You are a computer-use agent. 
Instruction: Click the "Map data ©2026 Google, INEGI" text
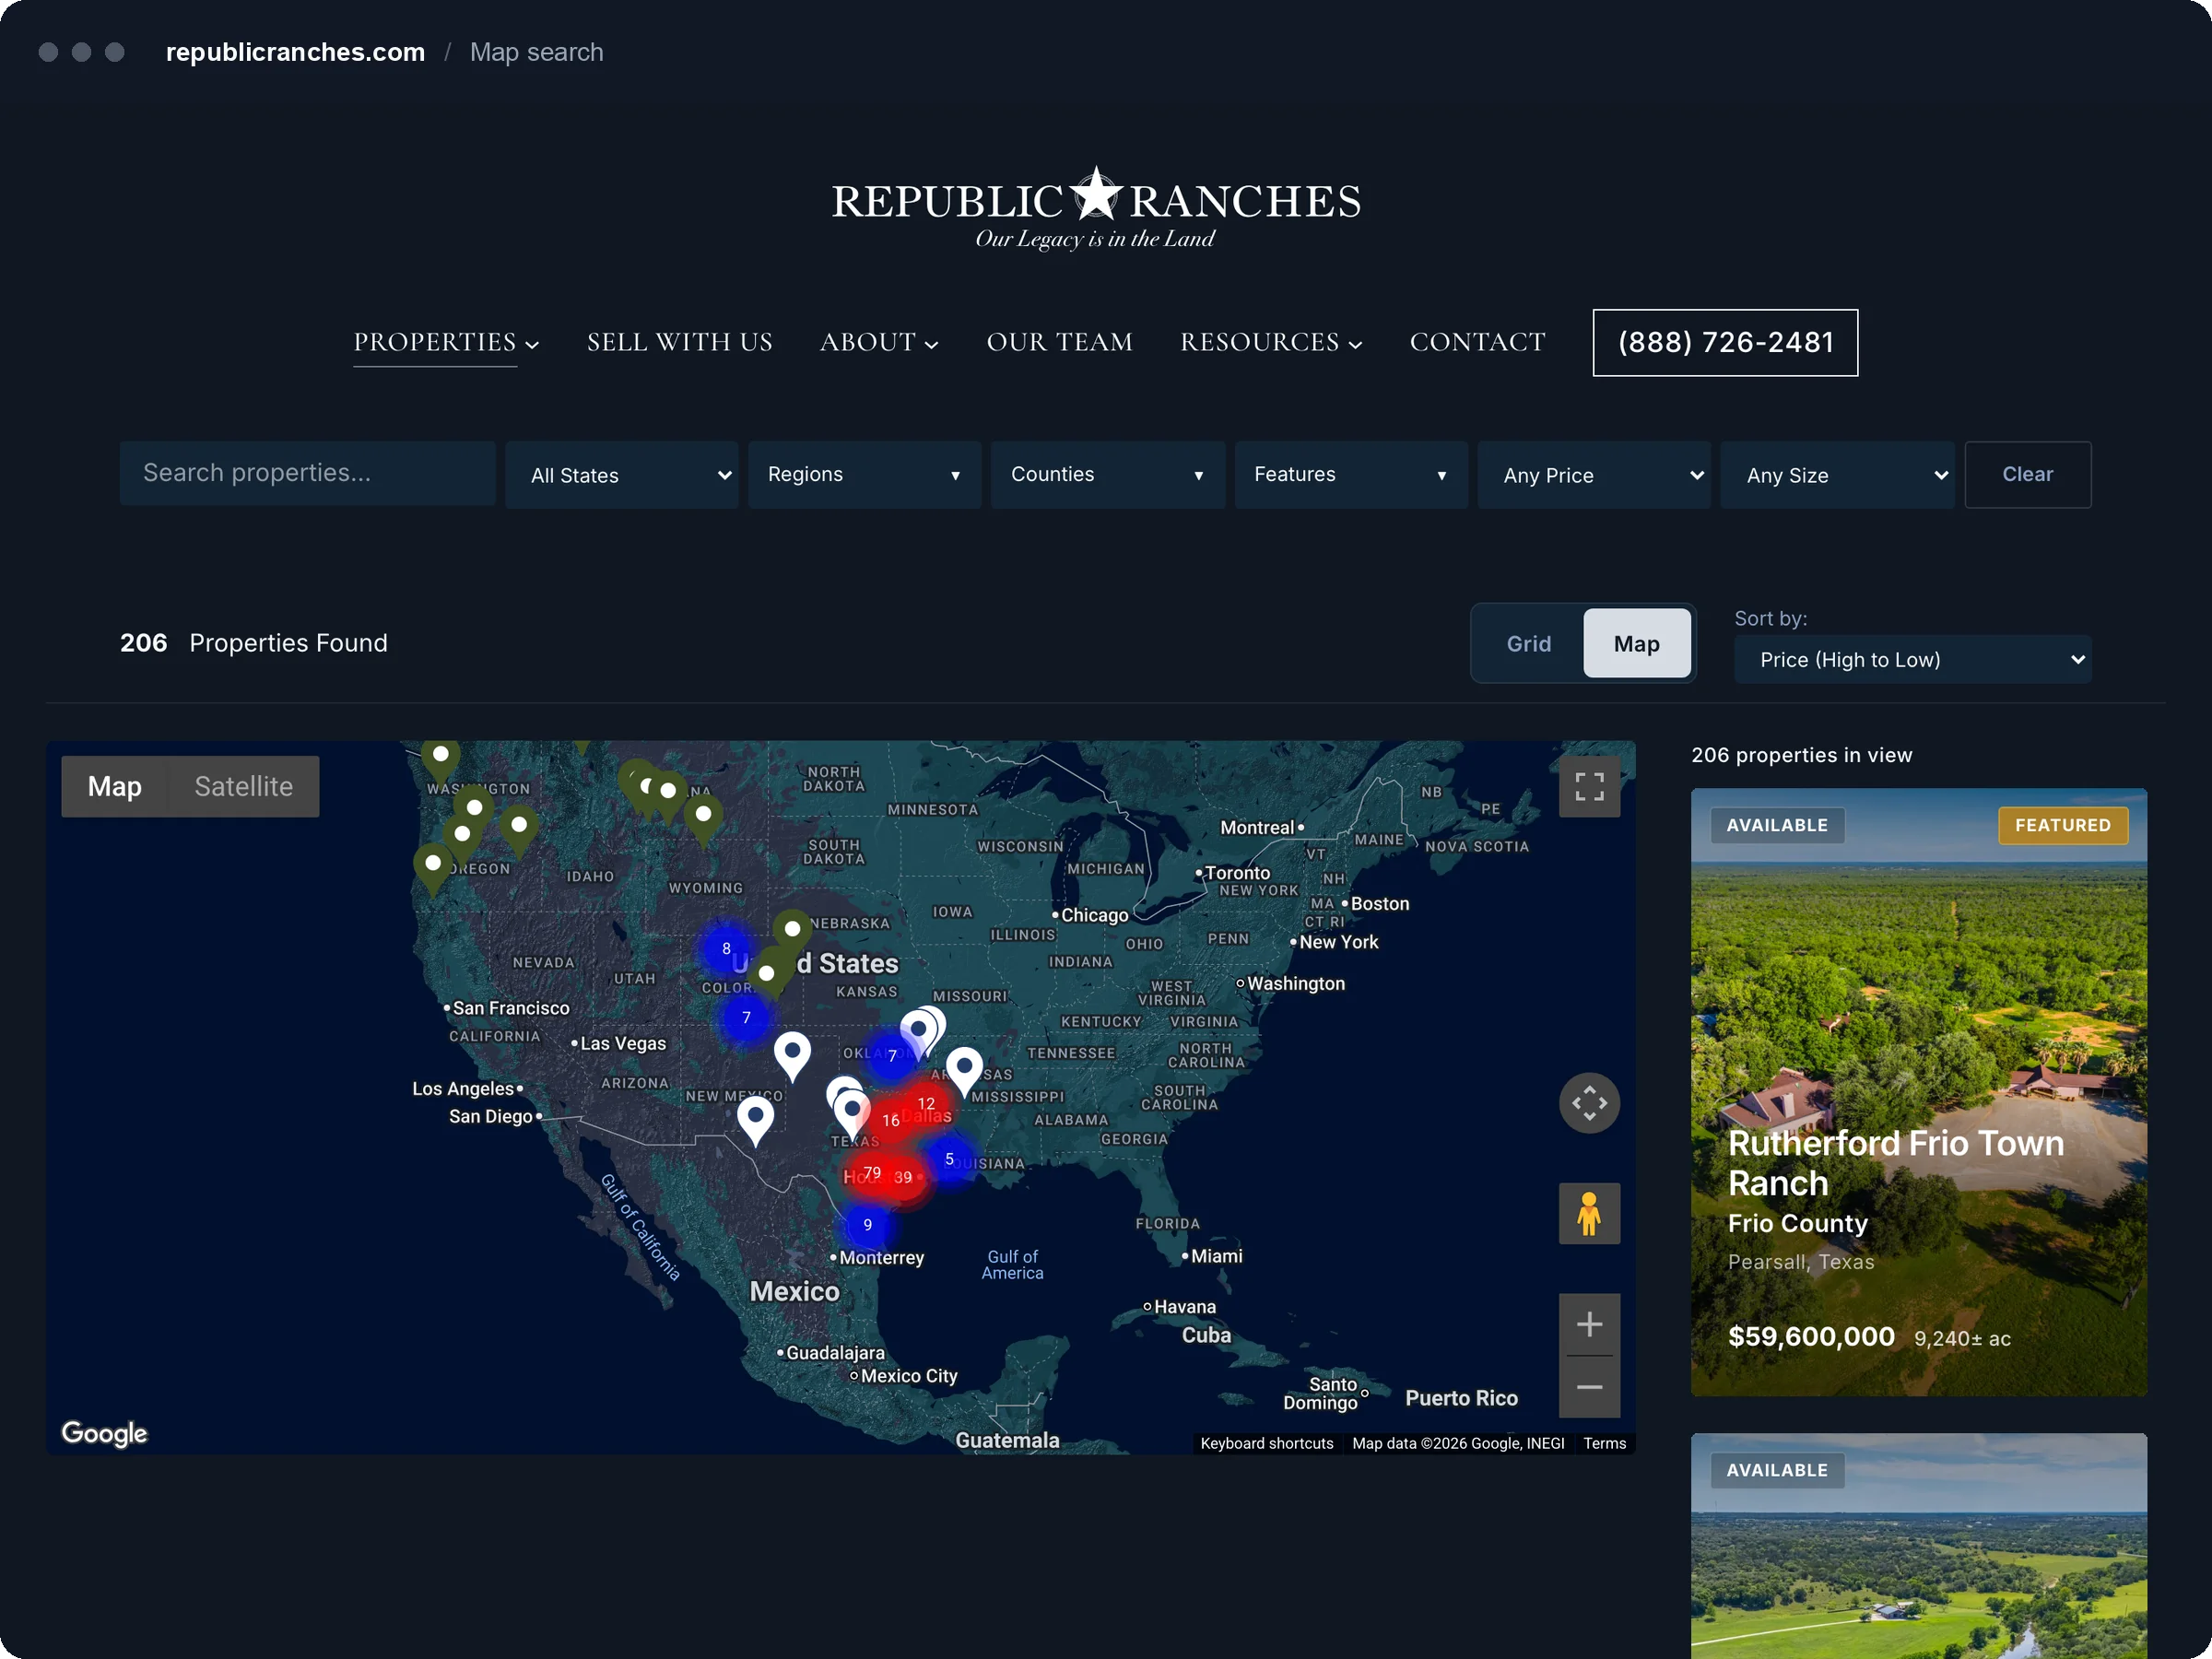1458,1443
